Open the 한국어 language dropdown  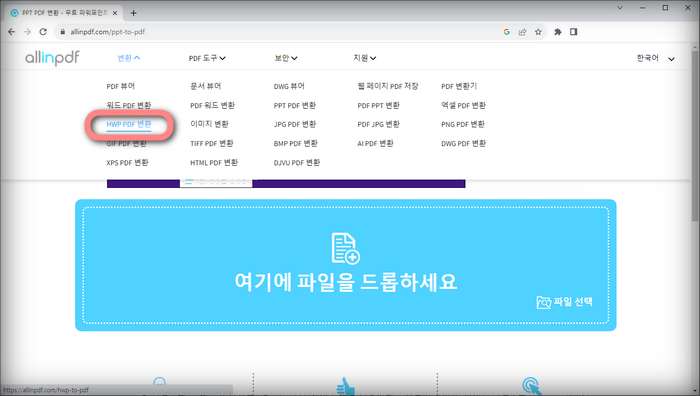pos(655,58)
